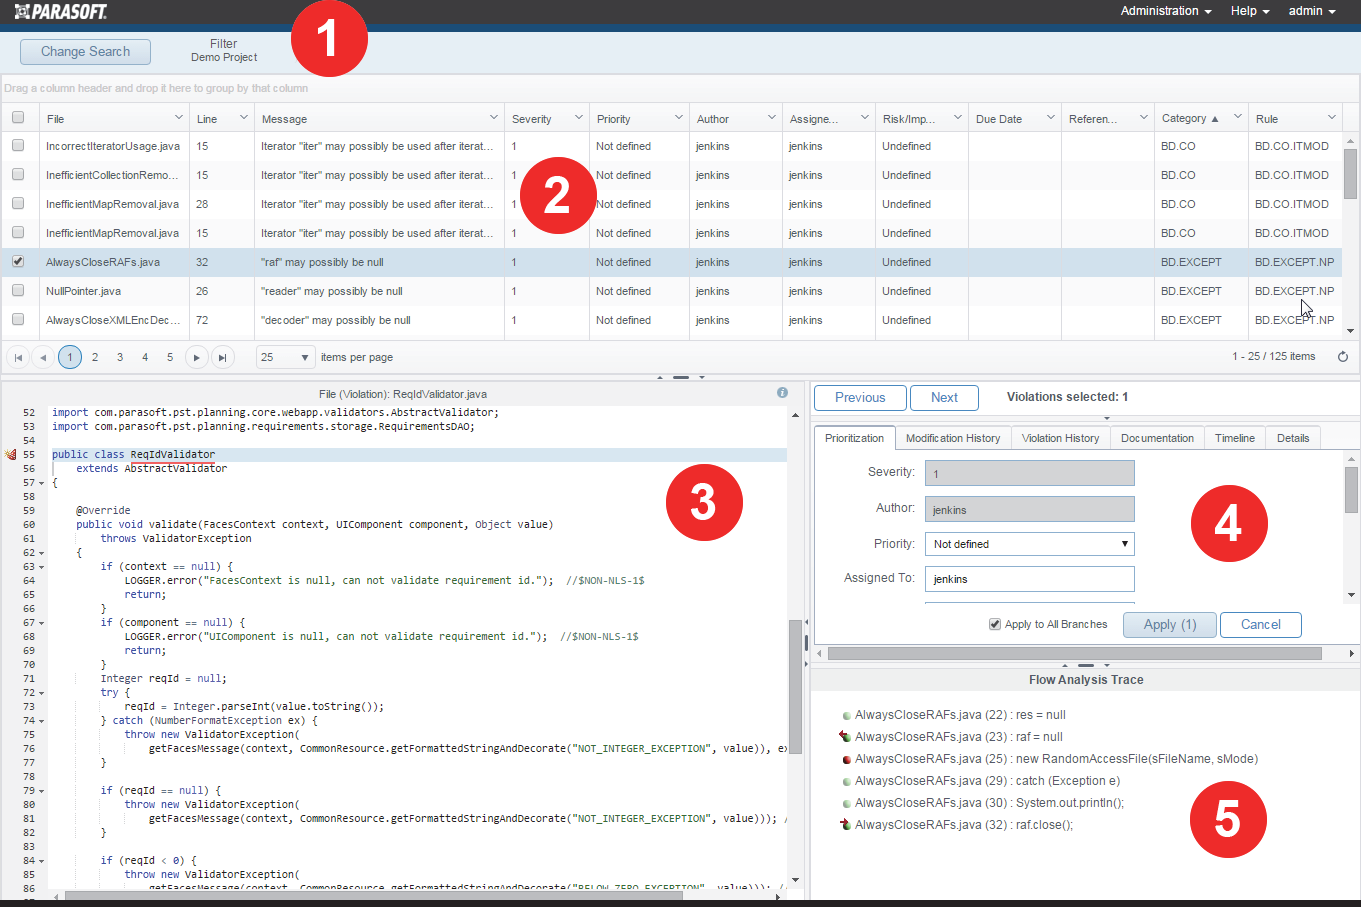The height and width of the screenshot is (907, 1361).
Task: Open the admin user dropdown
Action: (1312, 11)
